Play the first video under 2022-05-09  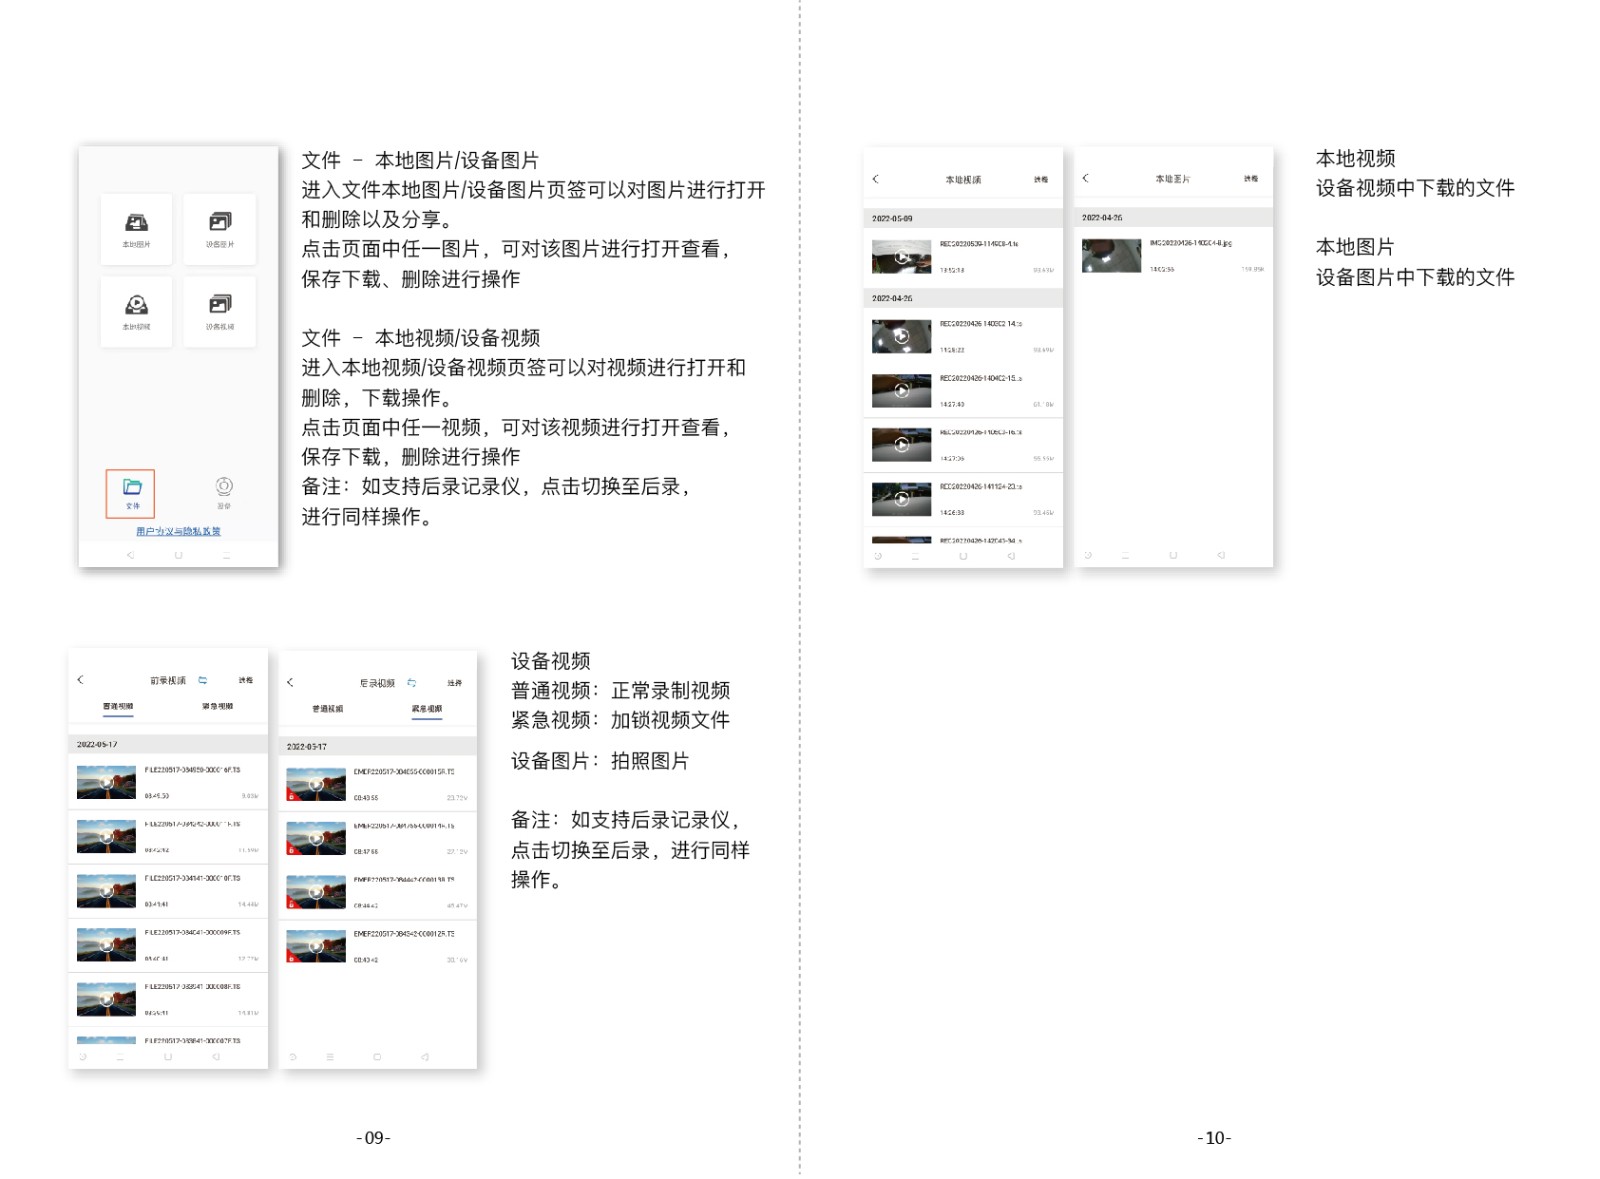coord(901,257)
